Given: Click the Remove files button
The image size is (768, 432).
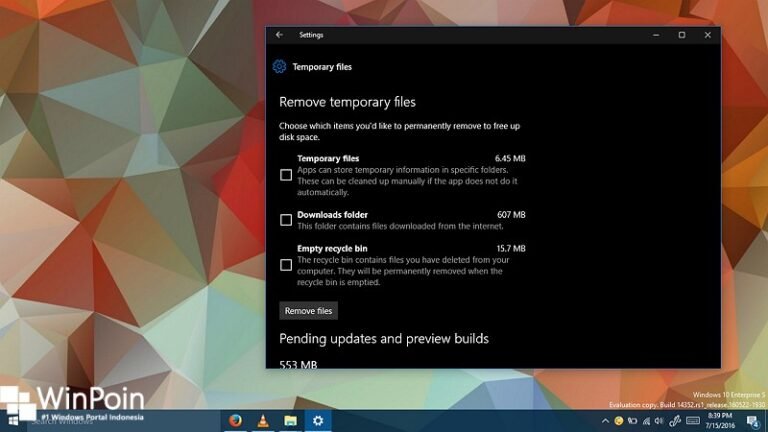Looking at the screenshot, I should pos(308,311).
